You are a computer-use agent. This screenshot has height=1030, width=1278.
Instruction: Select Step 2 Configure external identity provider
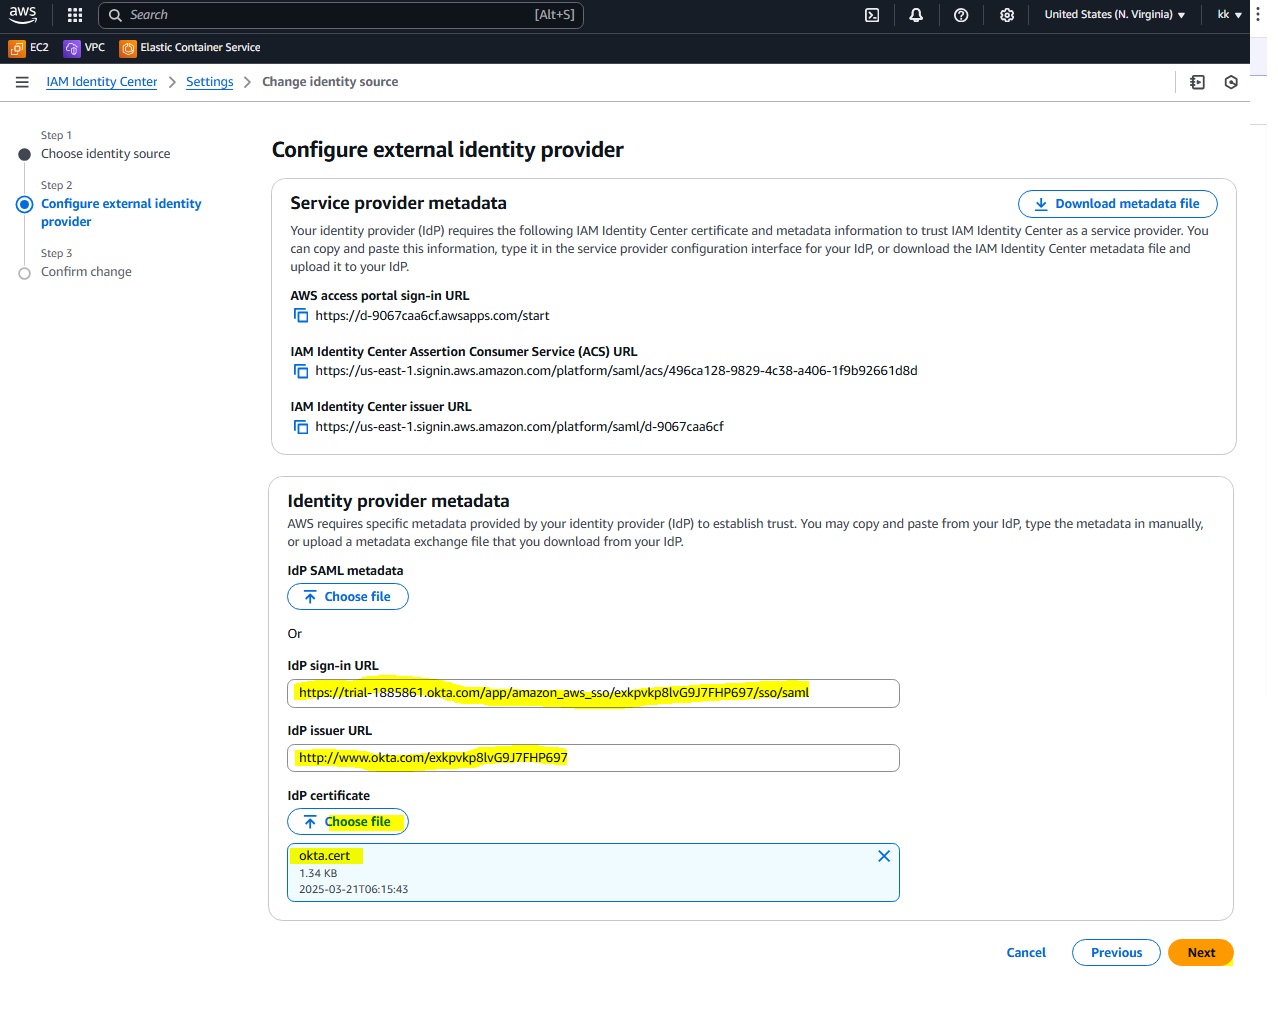(120, 212)
